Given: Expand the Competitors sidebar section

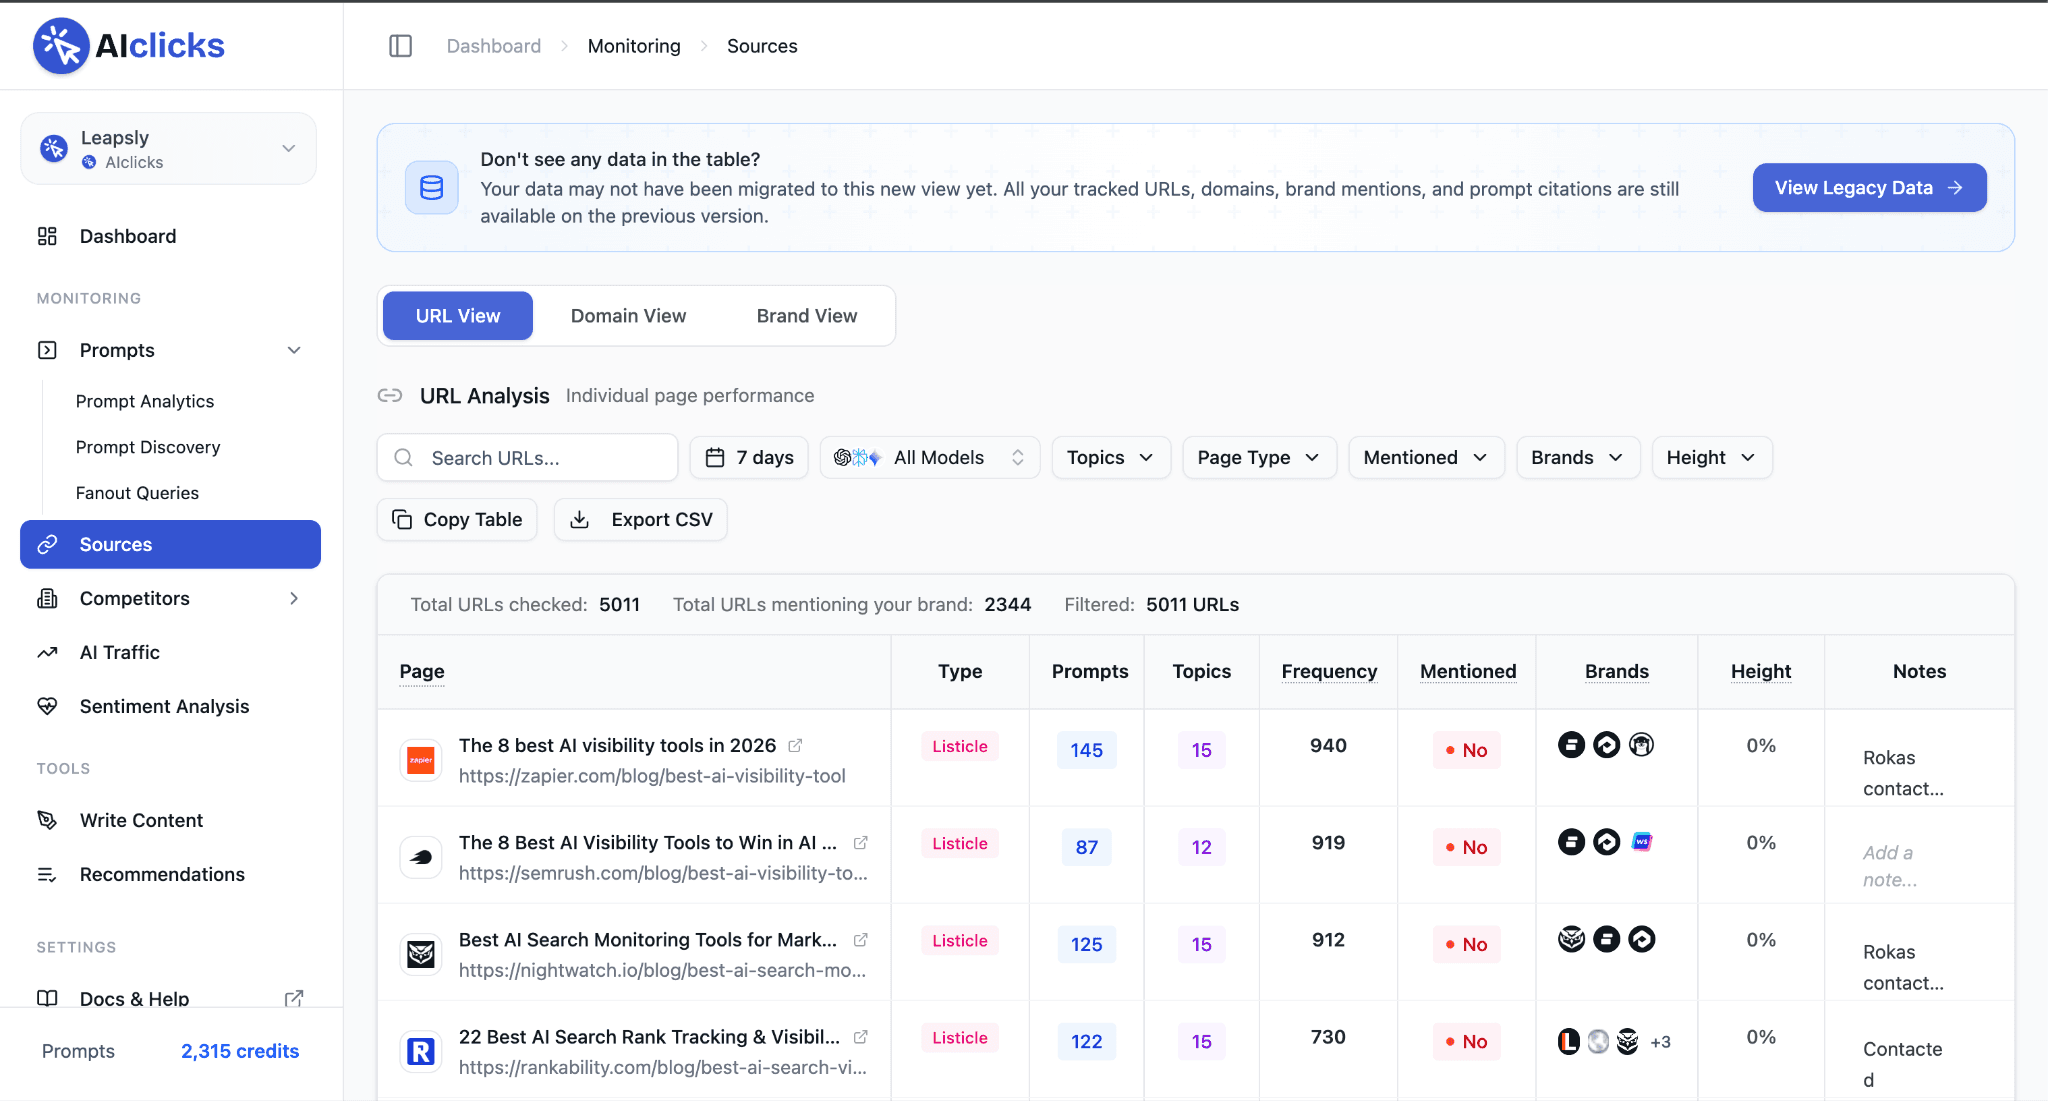Looking at the screenshot, I should click(x=294, y=598).
